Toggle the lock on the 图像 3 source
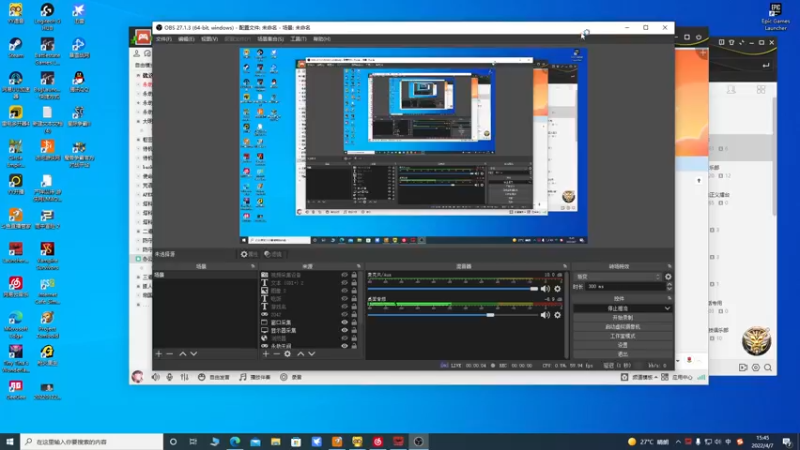This screenshot has height=450, width=800. (x=354, y=291)
